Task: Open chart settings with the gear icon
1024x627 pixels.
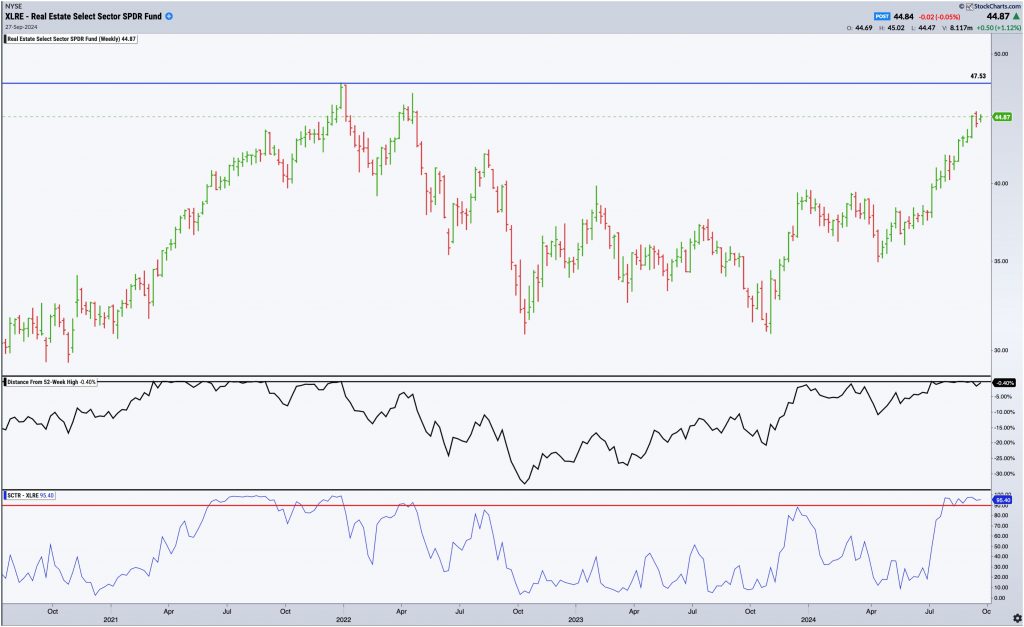Action: pos(1017,618)
